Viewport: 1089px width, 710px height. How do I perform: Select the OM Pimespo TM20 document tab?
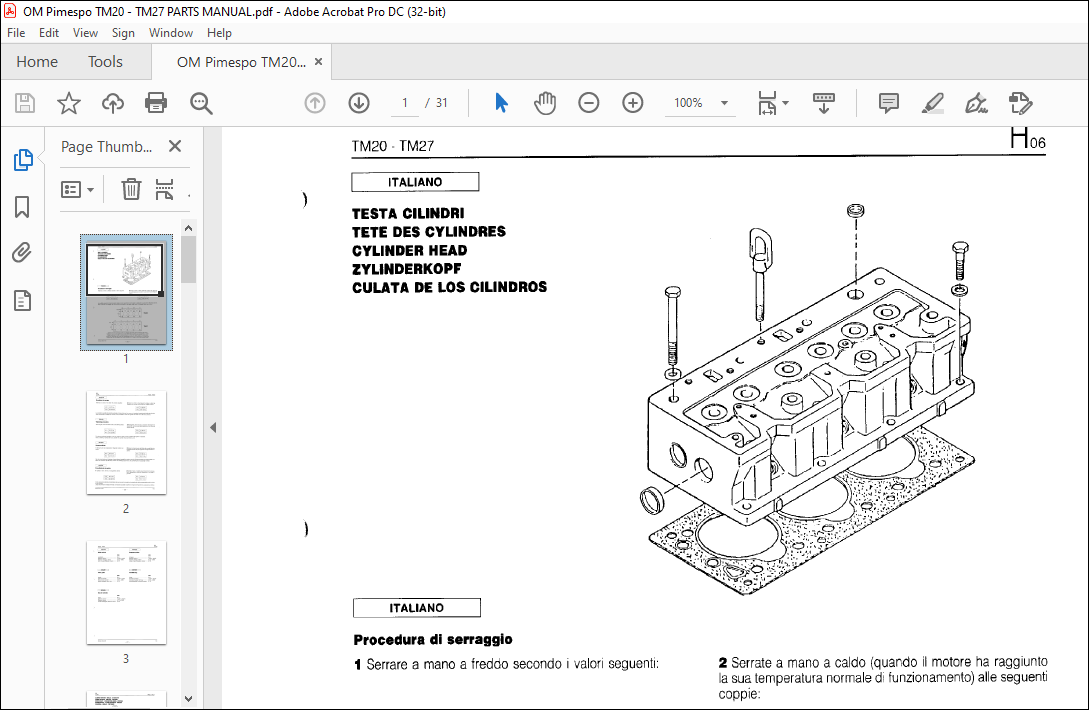tap(240, 62)
